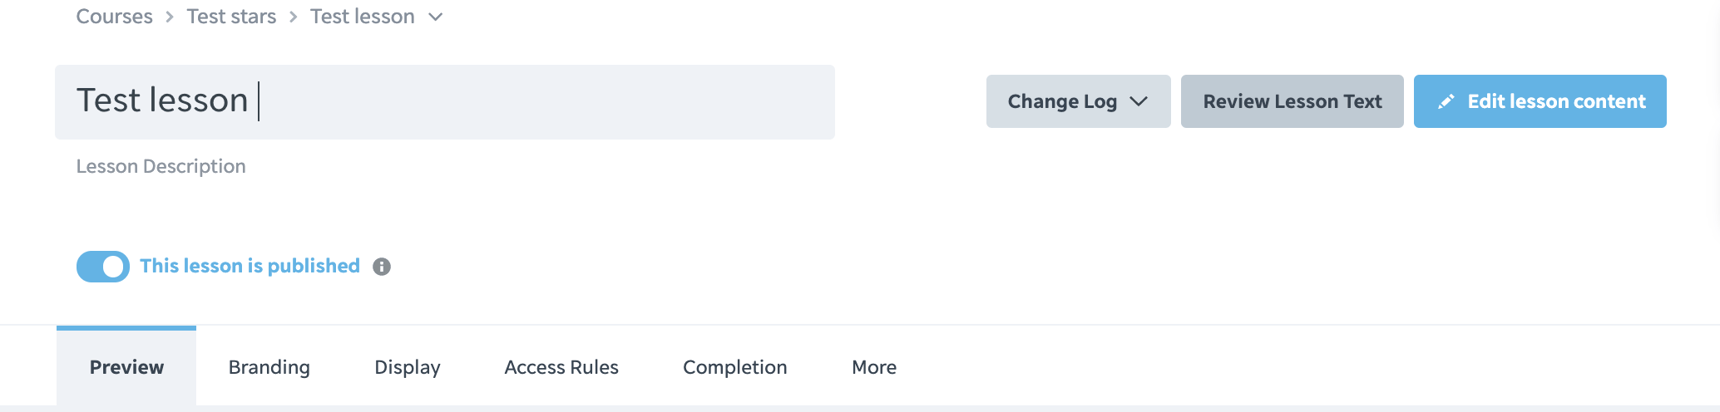Open the Test lesson breadcrumb dropdown arrow
The width and height of the screenshot is (1720, 412).
tap(435, 17)
